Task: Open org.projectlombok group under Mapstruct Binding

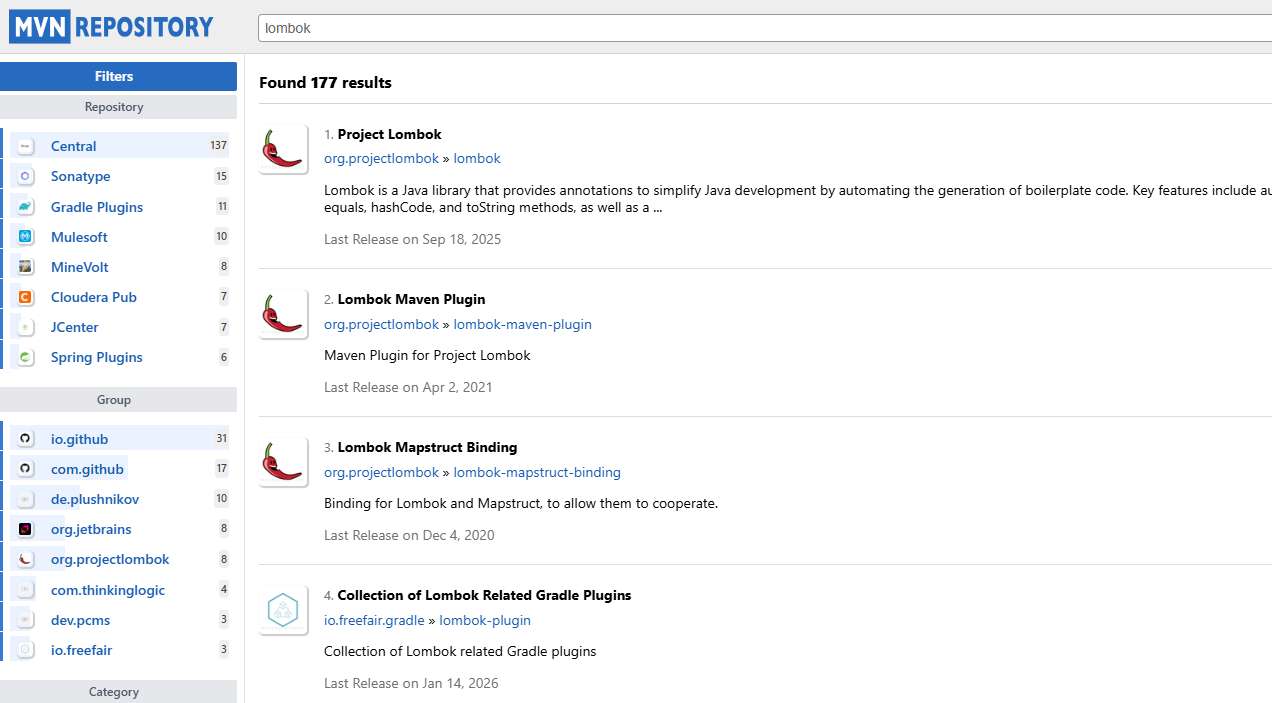Action: coord(381,472)
